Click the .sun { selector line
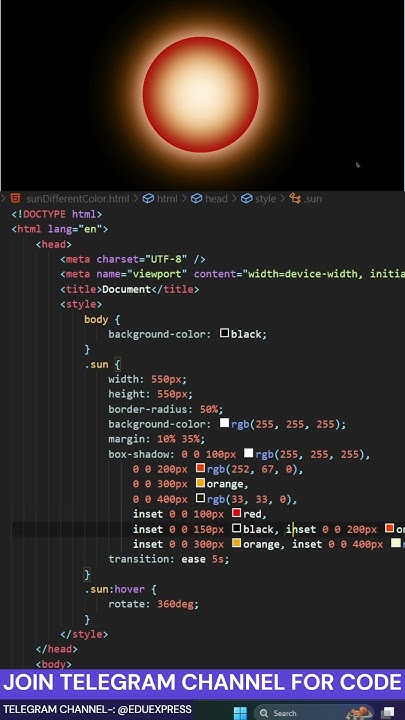The width and height of the screenshot is (405, 720). pyautogui.click(x=102, y=364)
